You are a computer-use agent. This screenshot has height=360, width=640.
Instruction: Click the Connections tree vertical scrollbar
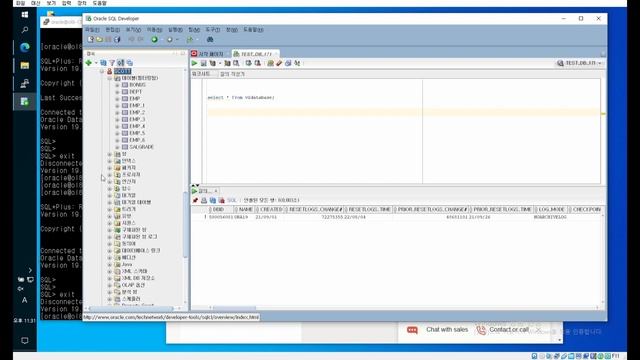(x=185, y=224)
